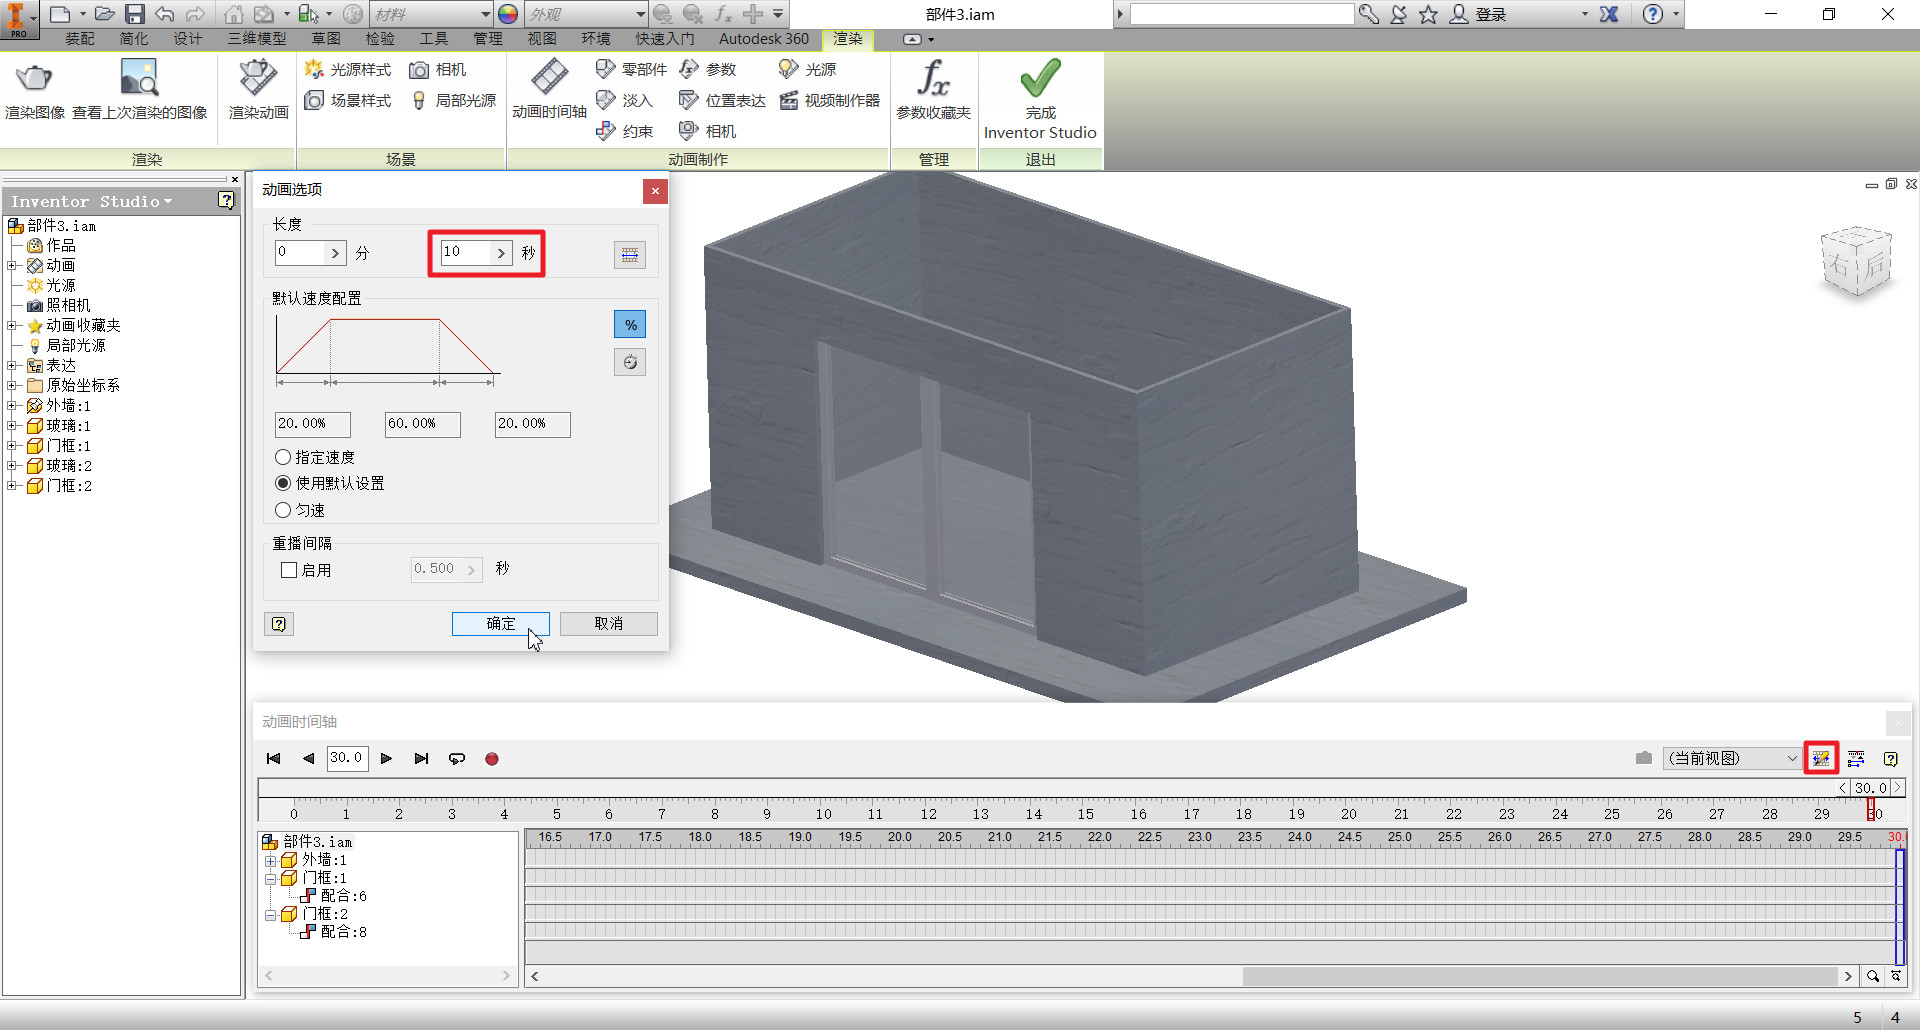Screen dimensions: 1920x1030
Task: Open the (当前视图) camera dropdown
Action: [1732, 758]
